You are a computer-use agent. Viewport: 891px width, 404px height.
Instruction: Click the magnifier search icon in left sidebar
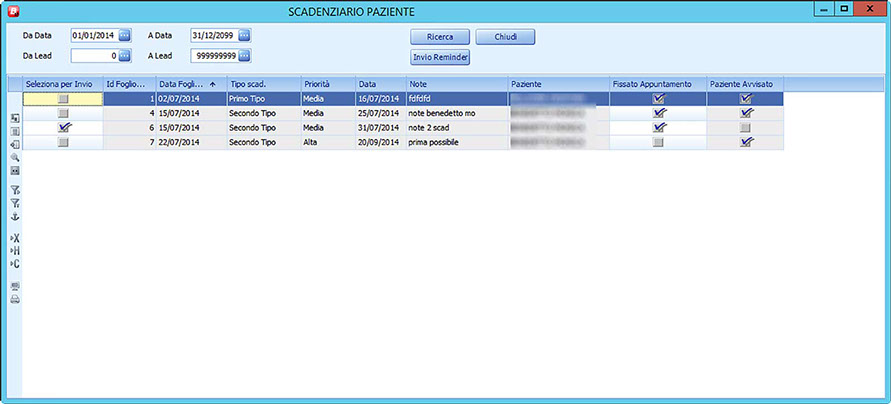click(15, 158)
